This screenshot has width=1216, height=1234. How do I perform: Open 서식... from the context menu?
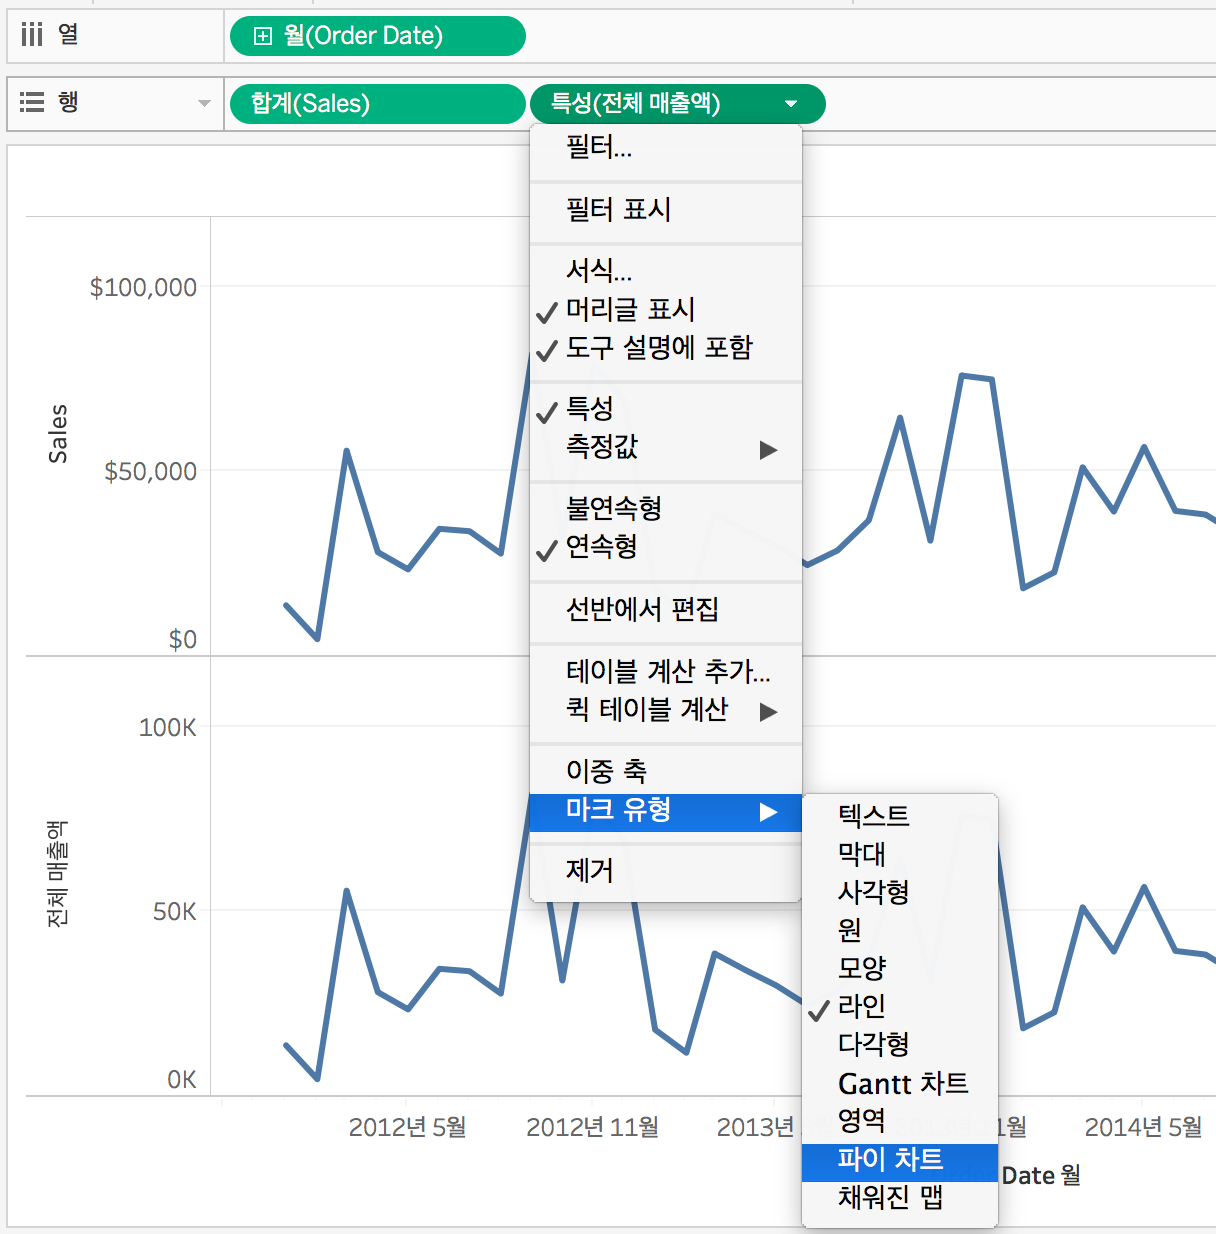[666, 270]
